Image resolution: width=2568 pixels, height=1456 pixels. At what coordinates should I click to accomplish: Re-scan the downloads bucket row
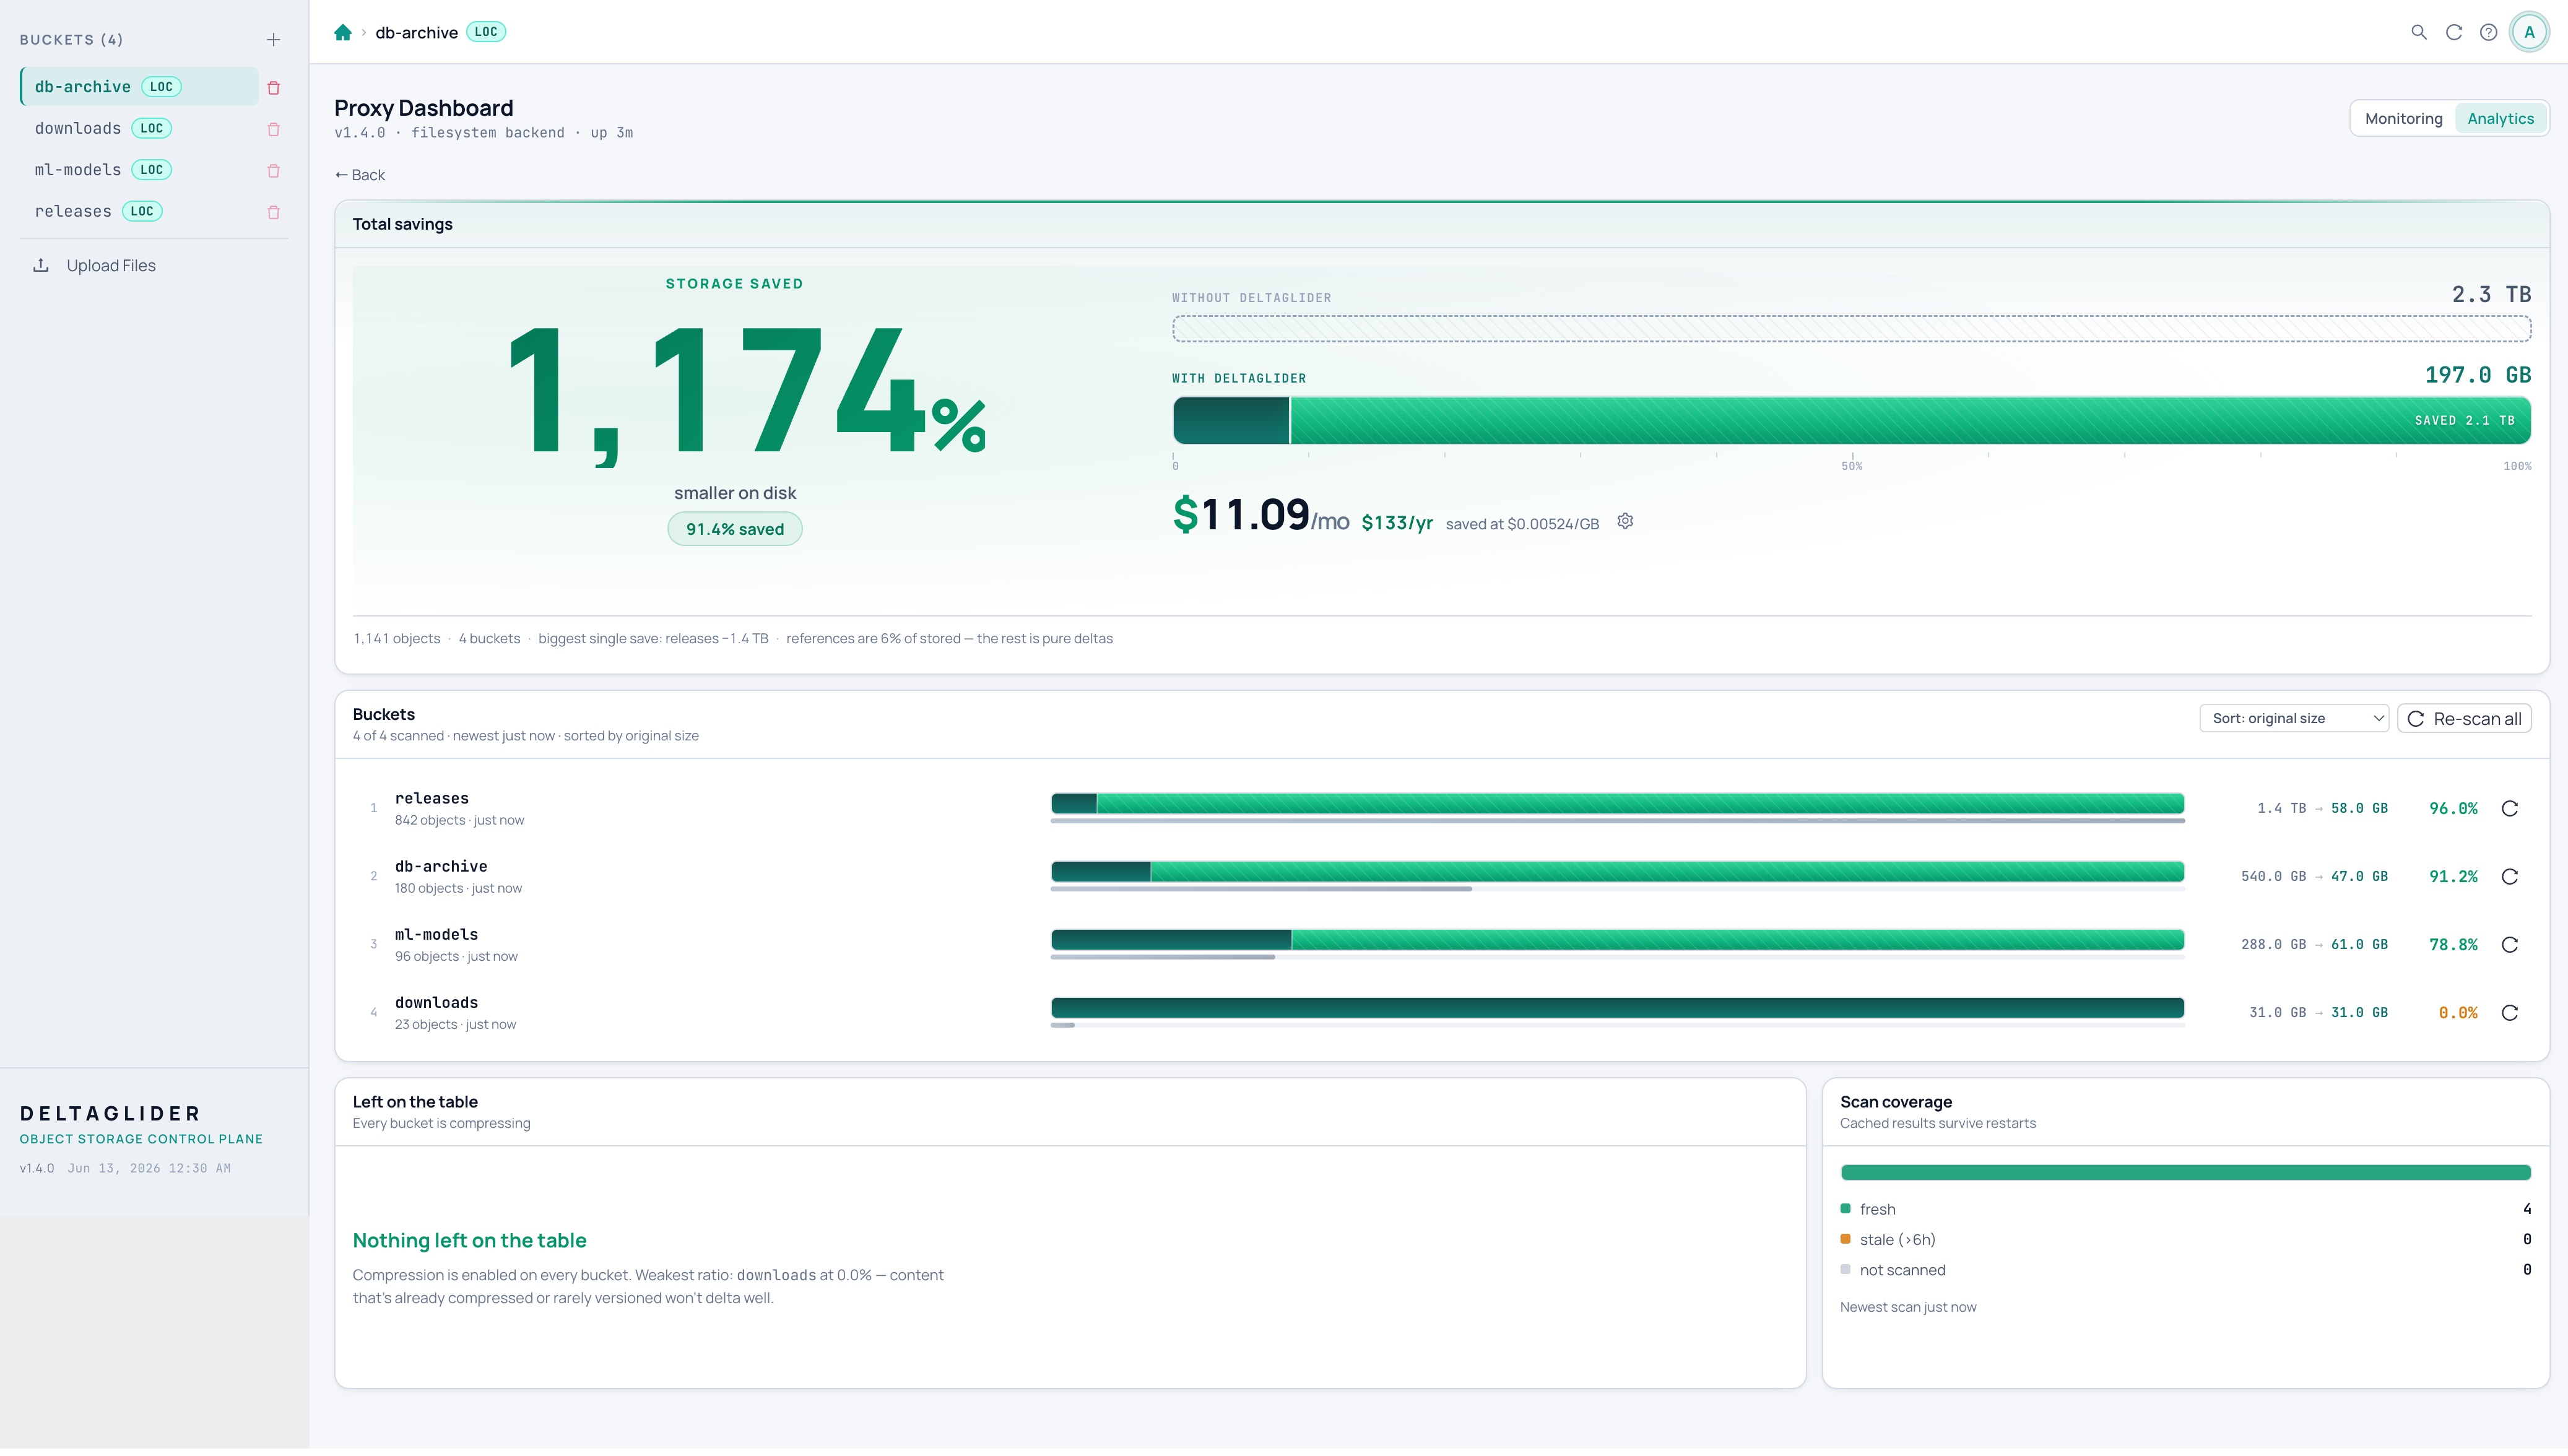[x=2510, y=1013]
